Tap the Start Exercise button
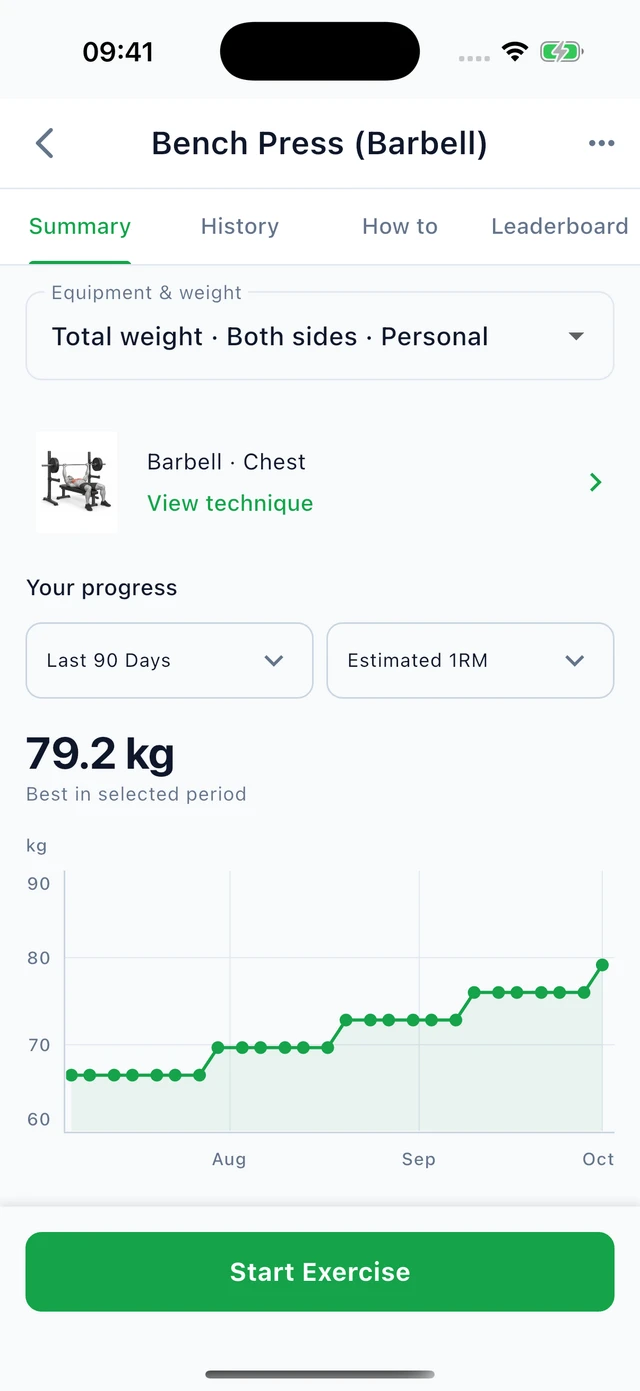640x1391 pixels. tap(320, 1271)
